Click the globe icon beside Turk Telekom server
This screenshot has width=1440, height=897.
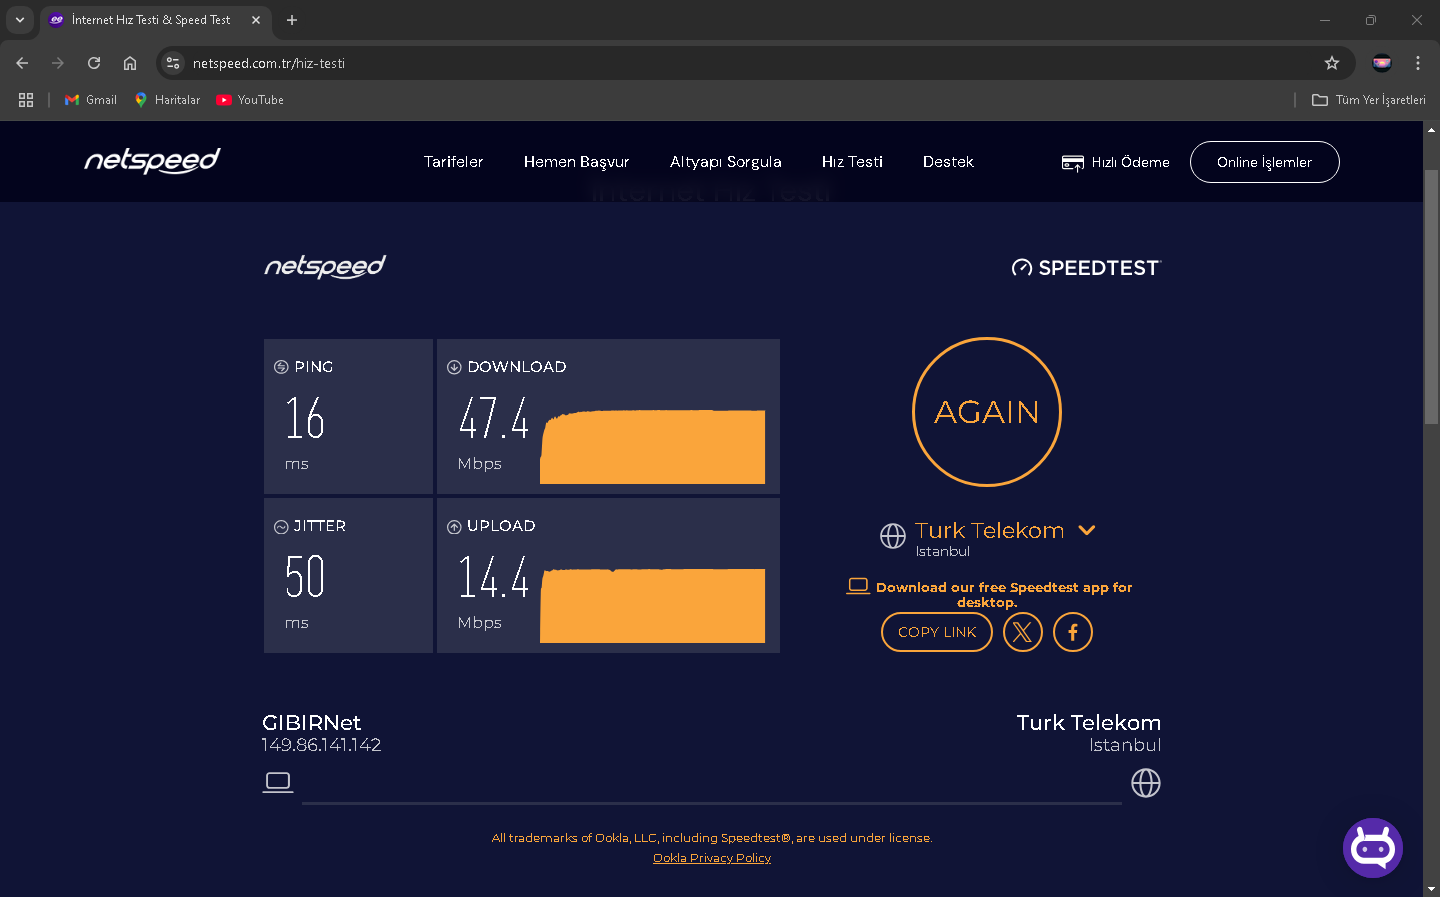(x=893, y=536)
